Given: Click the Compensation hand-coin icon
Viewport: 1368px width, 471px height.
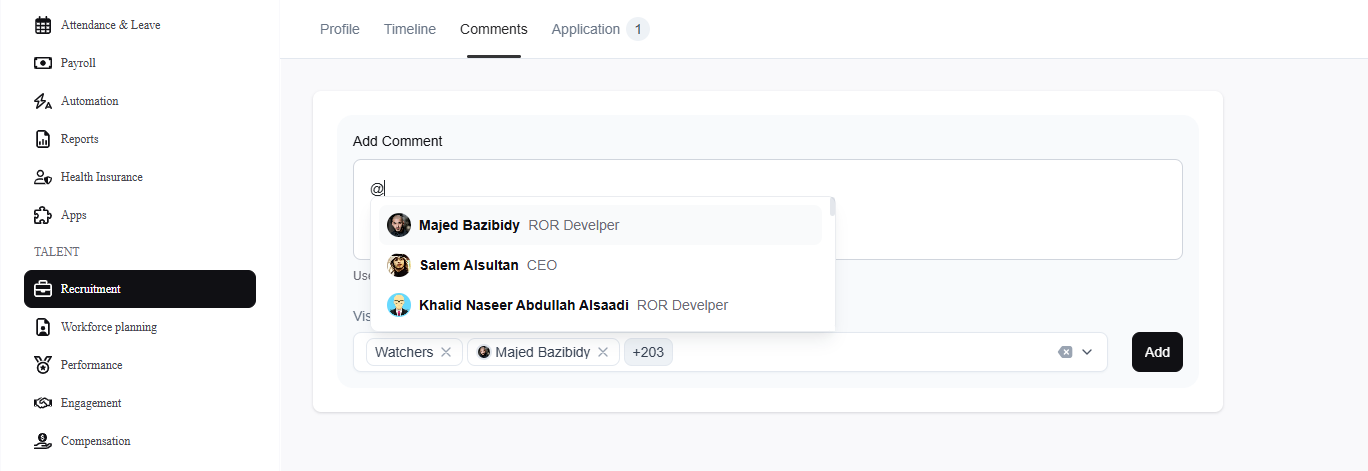Looking at the screenshot, I should tap(43, 441).
